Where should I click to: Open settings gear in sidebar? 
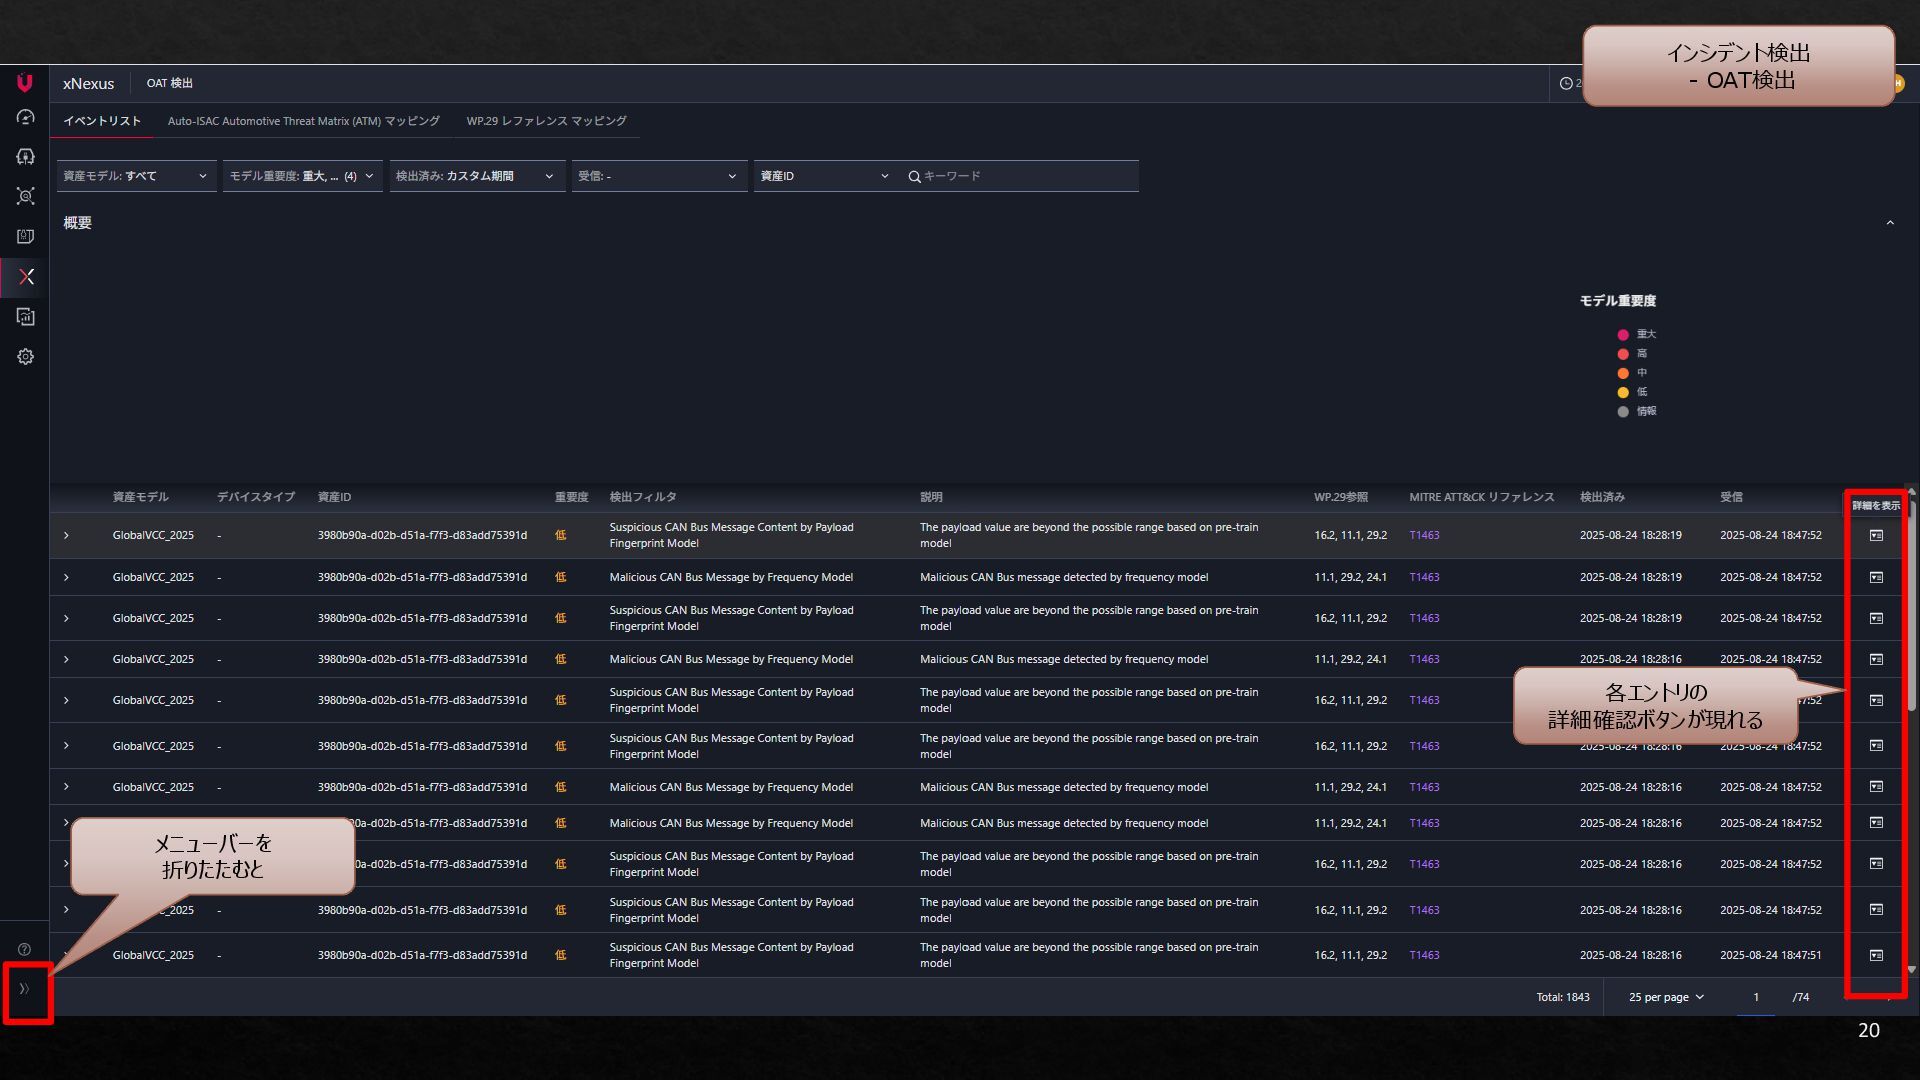pyautogui.click(x=25, y=357)
